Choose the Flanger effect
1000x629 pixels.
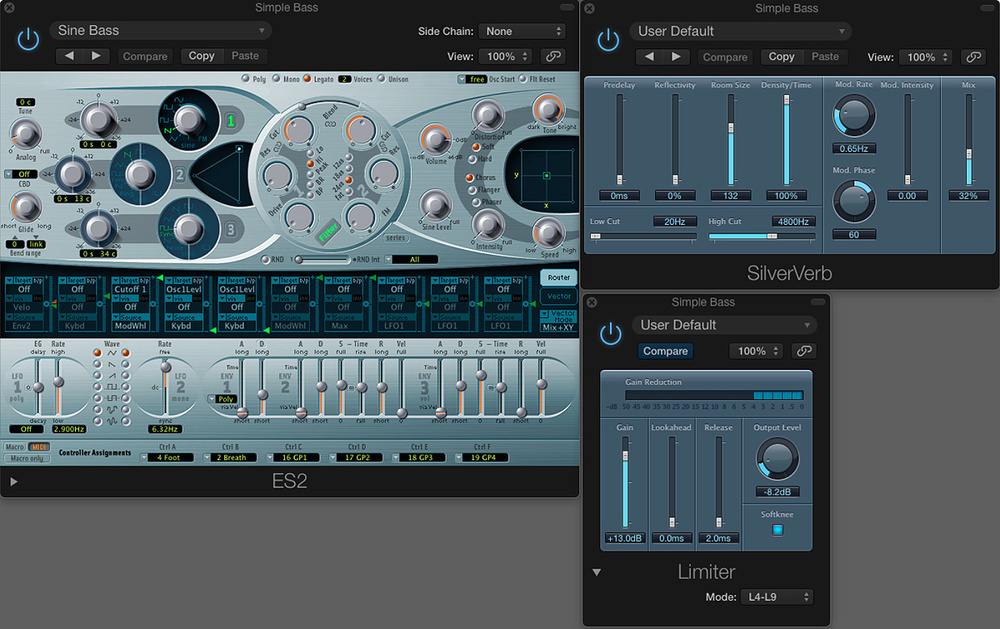point(473,189)
